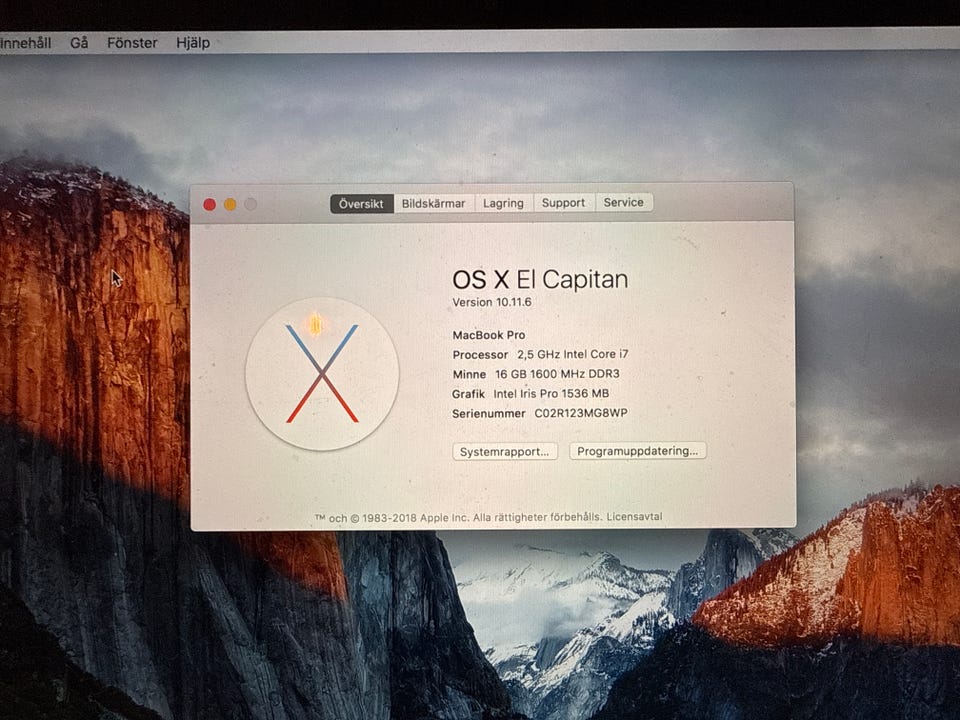Click the OS X El Capitan title

(x=540, y=280)
